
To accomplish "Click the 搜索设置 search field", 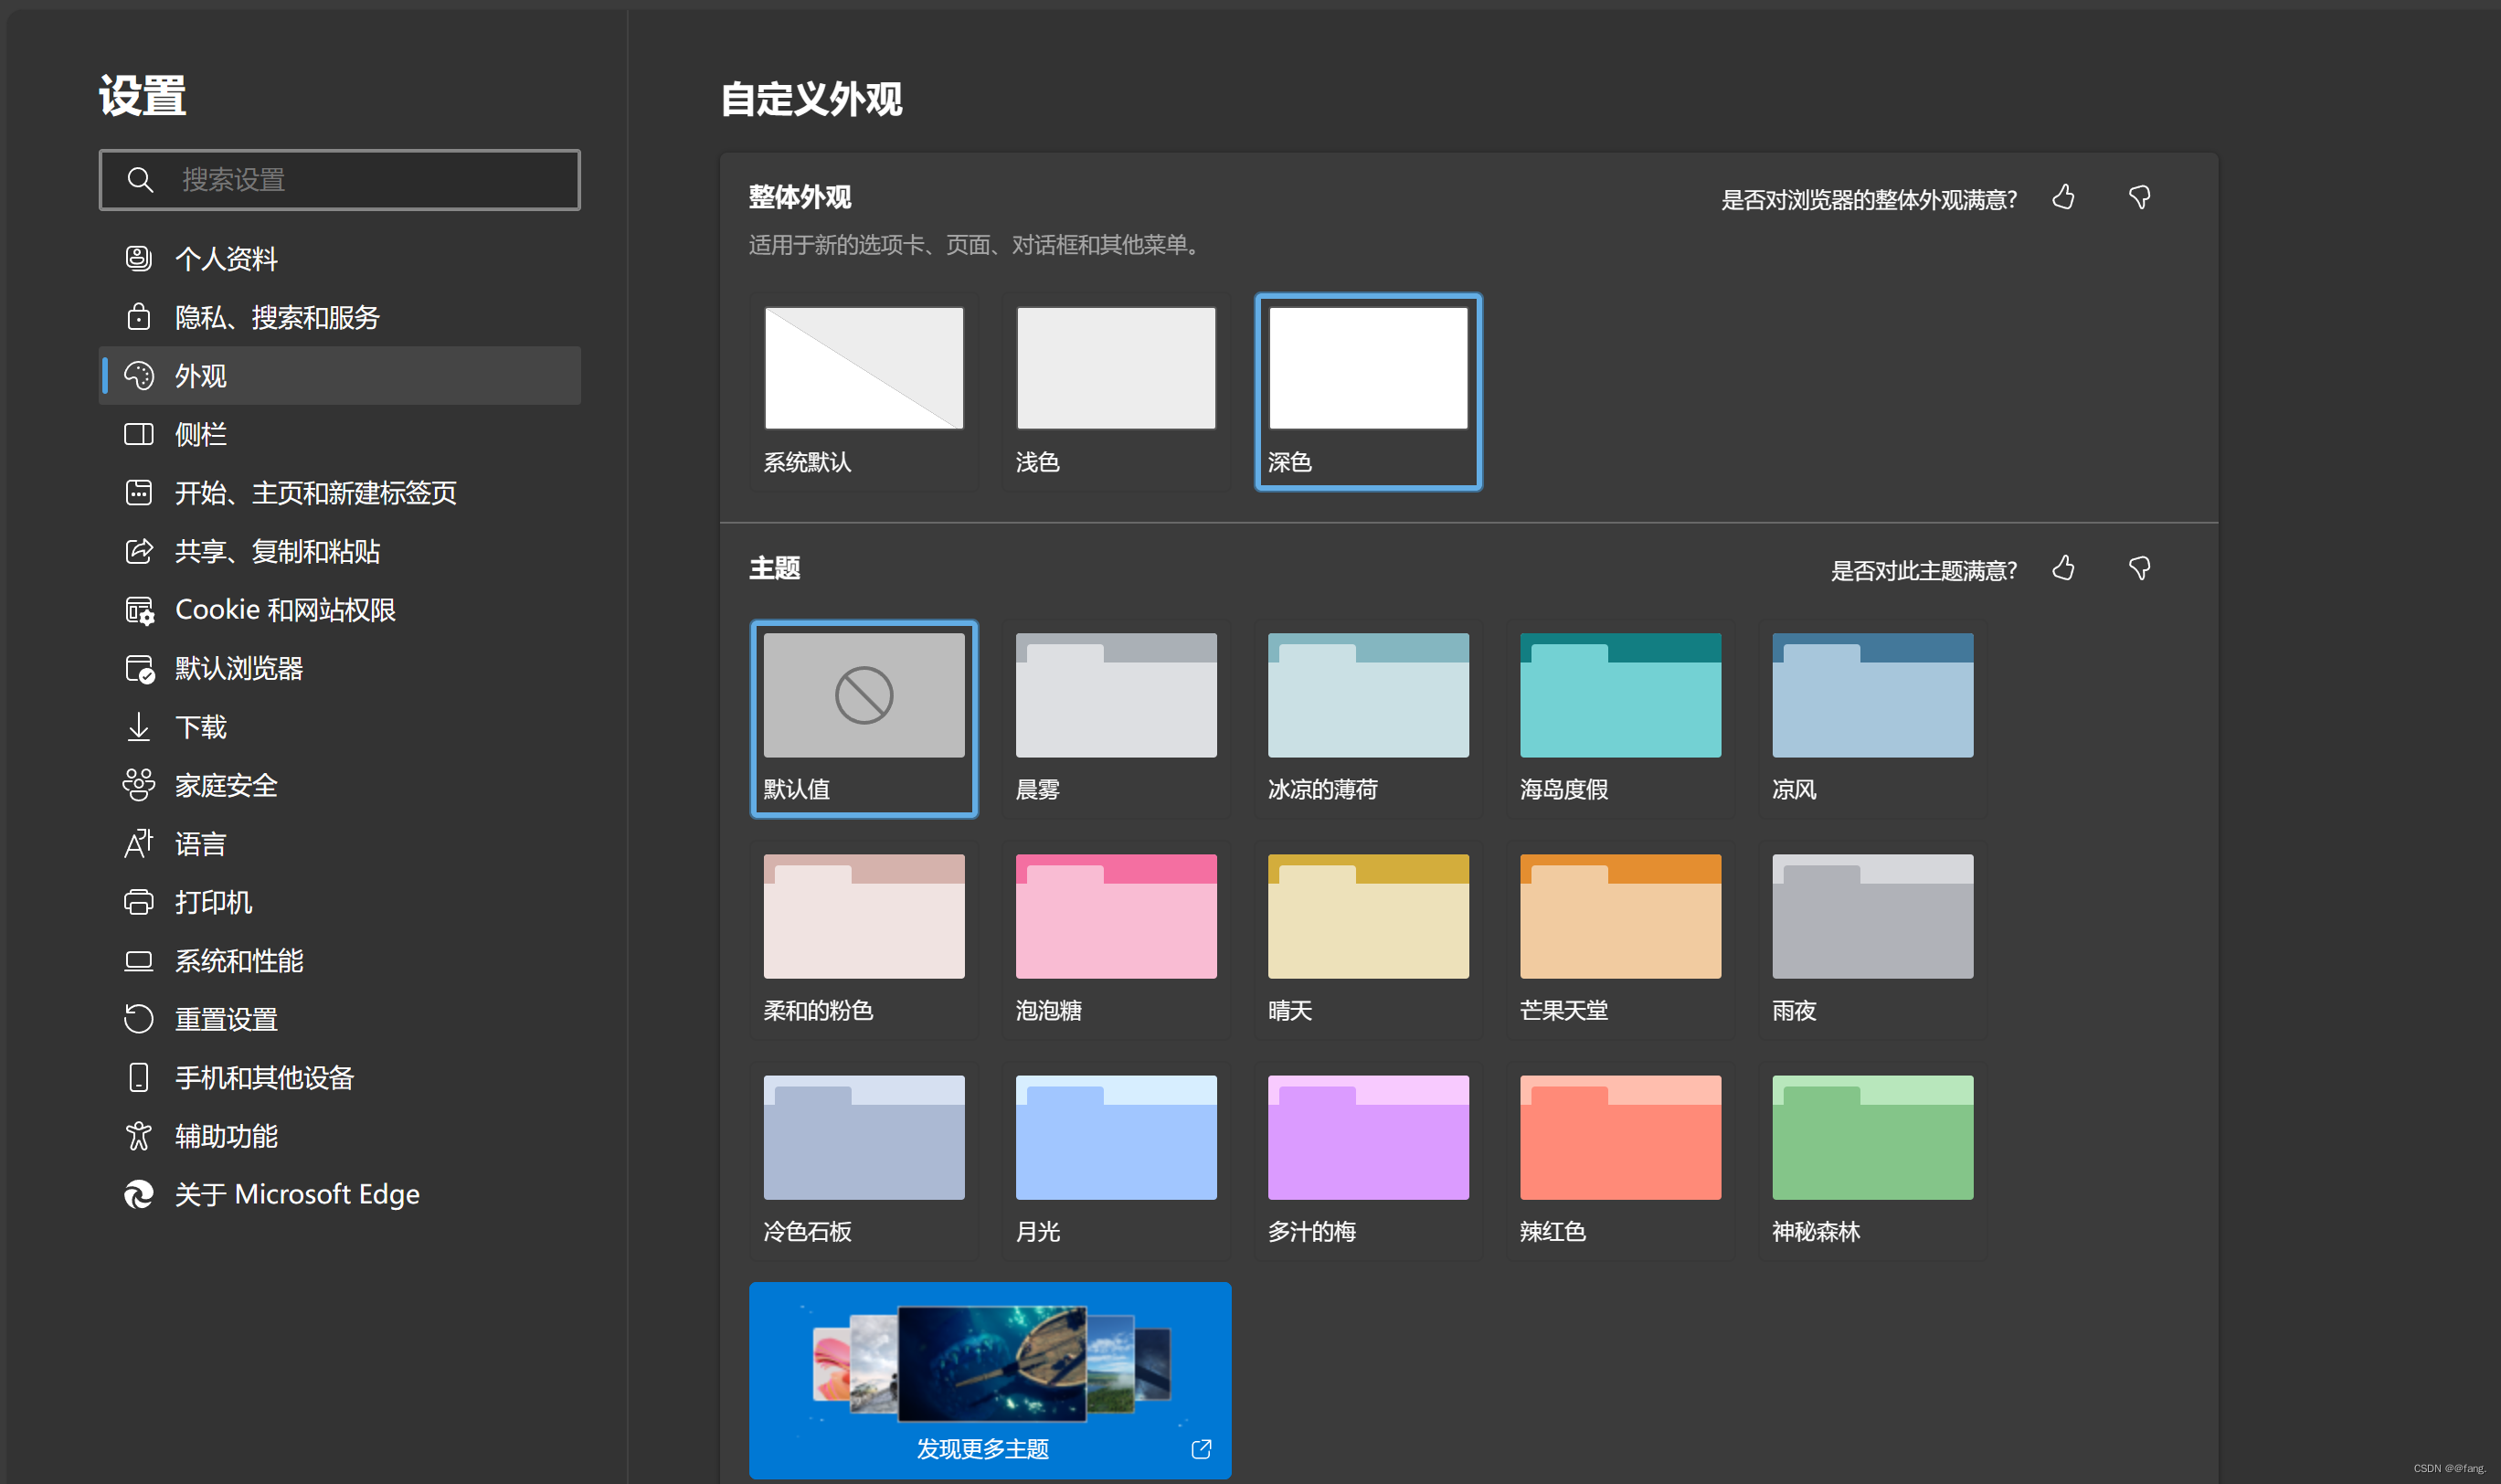I will click(x=339, y=180).
